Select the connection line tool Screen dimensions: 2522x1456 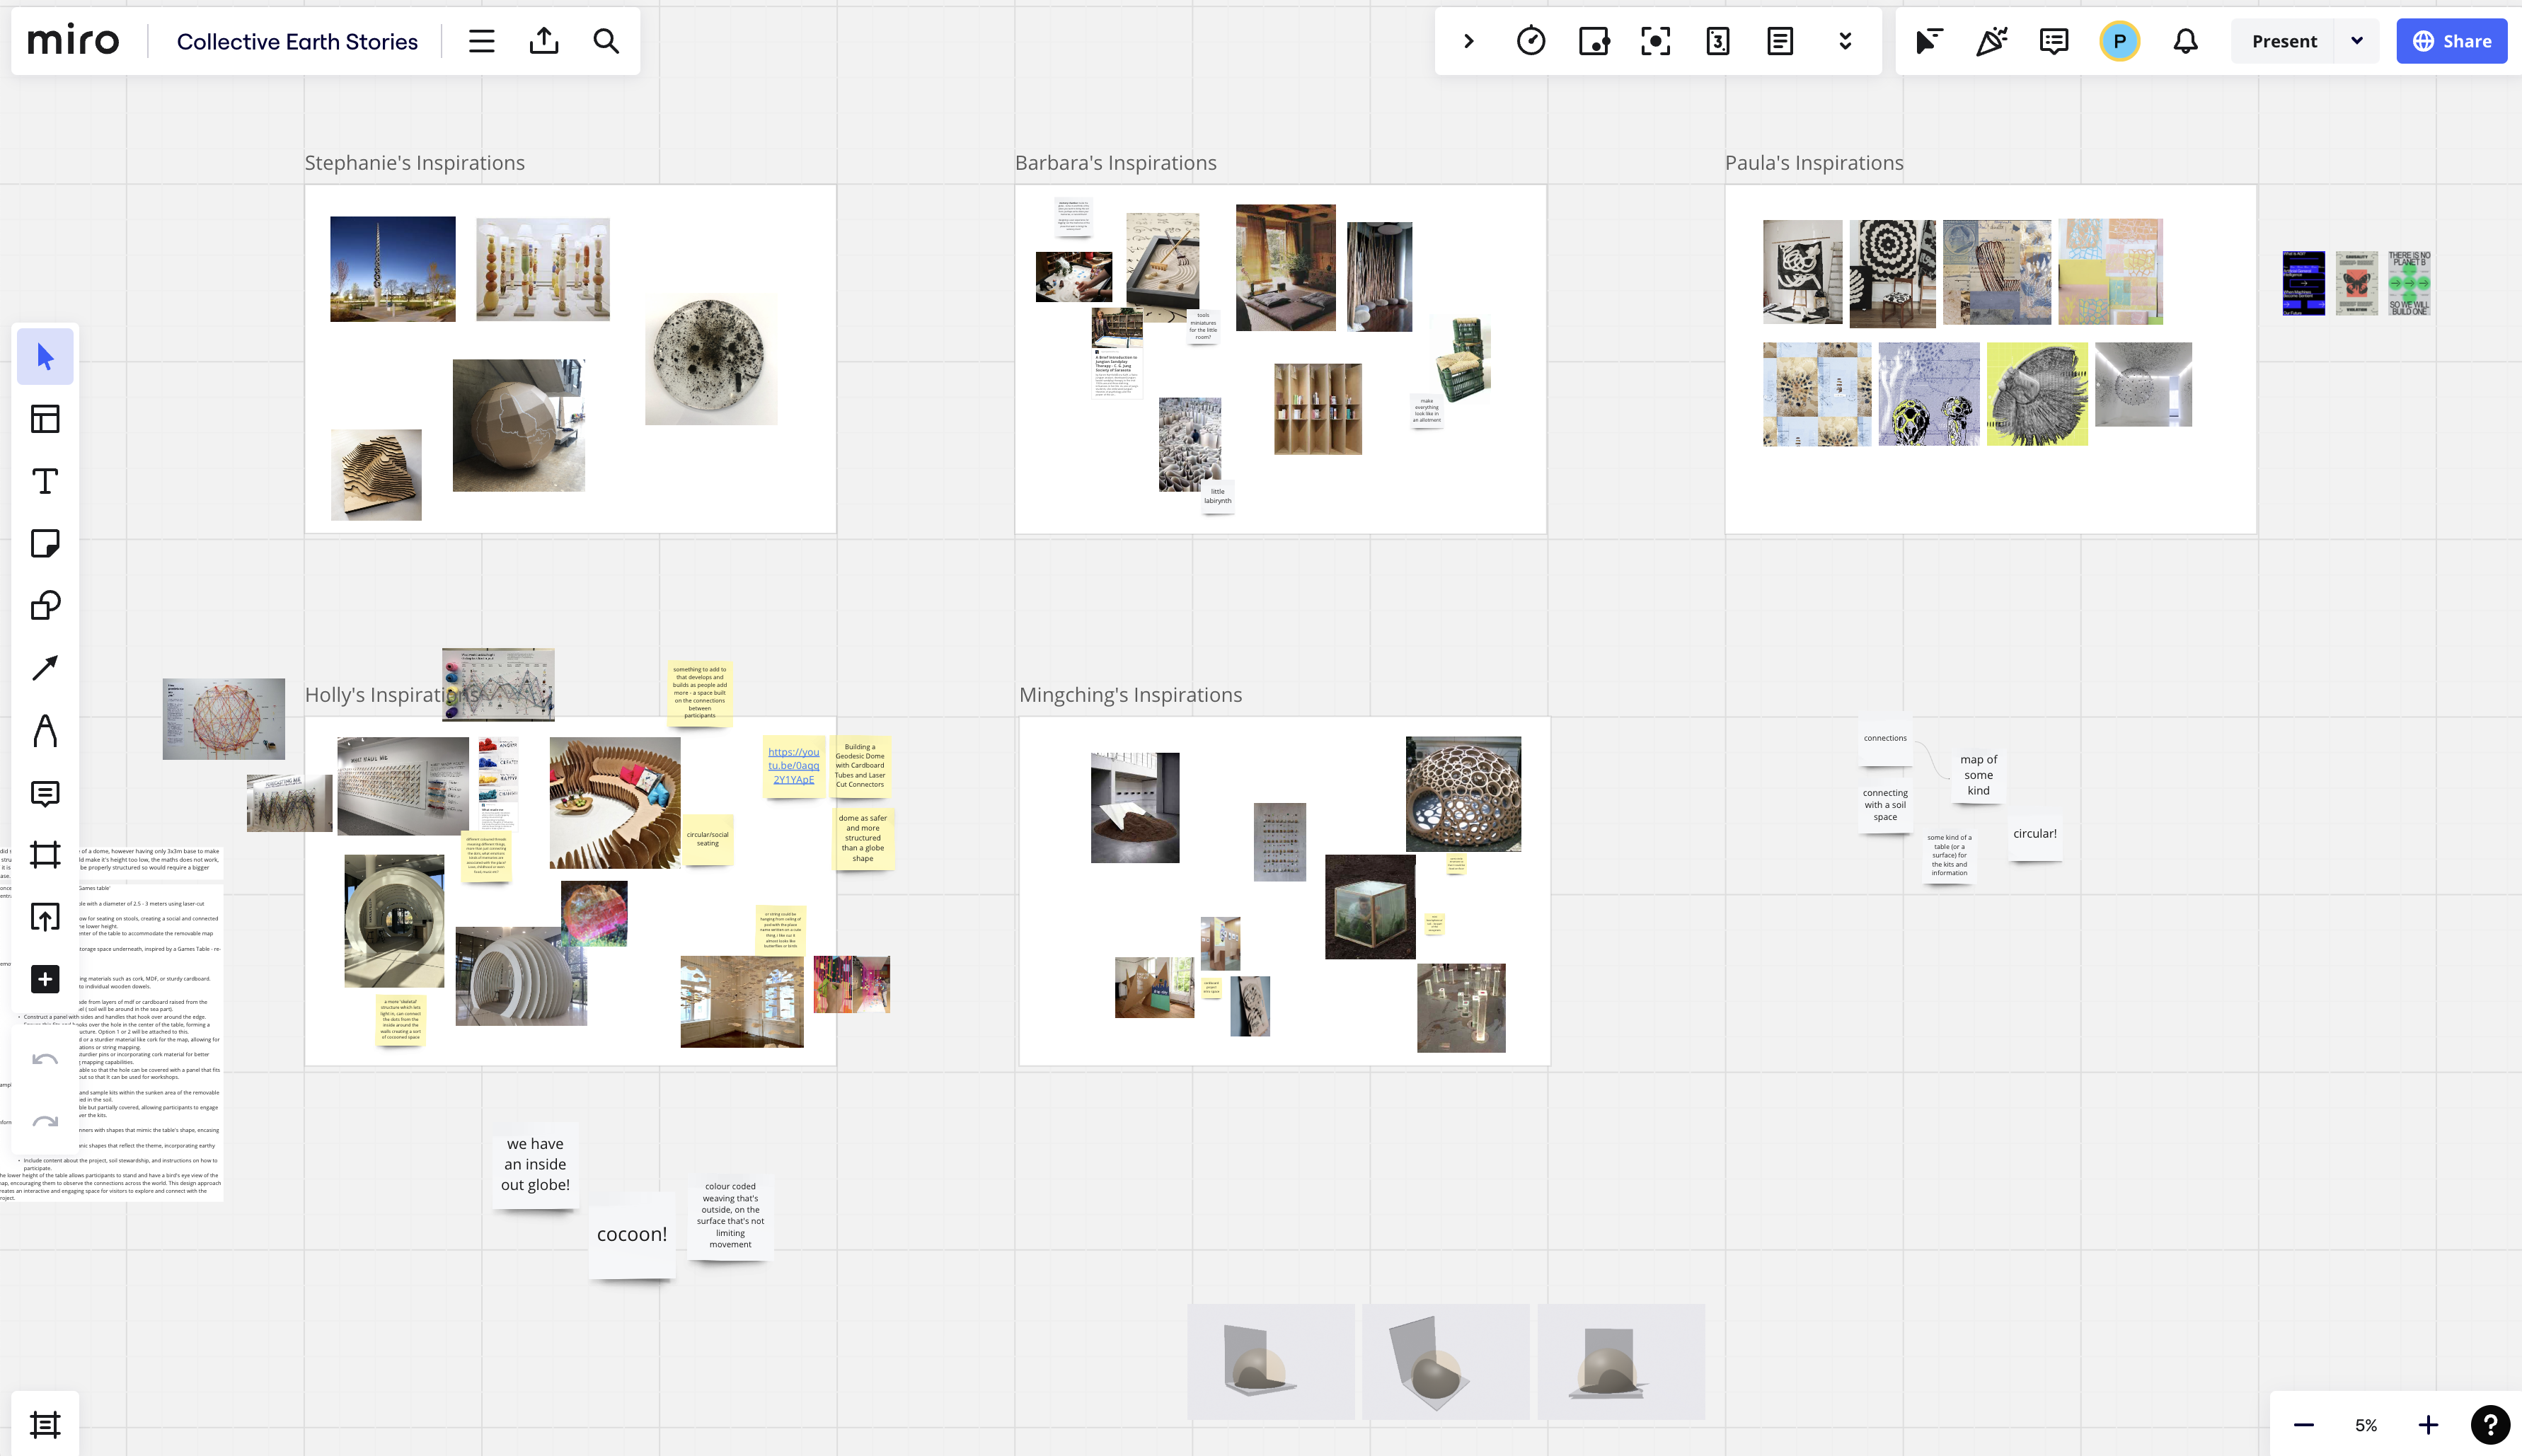click(x=45, y=668)
